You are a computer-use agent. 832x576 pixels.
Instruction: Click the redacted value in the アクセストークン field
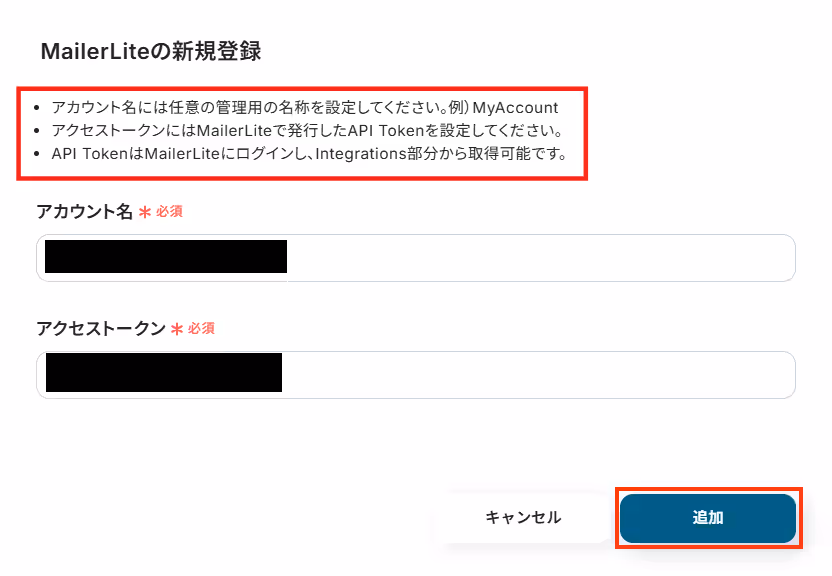coord(164,373)
